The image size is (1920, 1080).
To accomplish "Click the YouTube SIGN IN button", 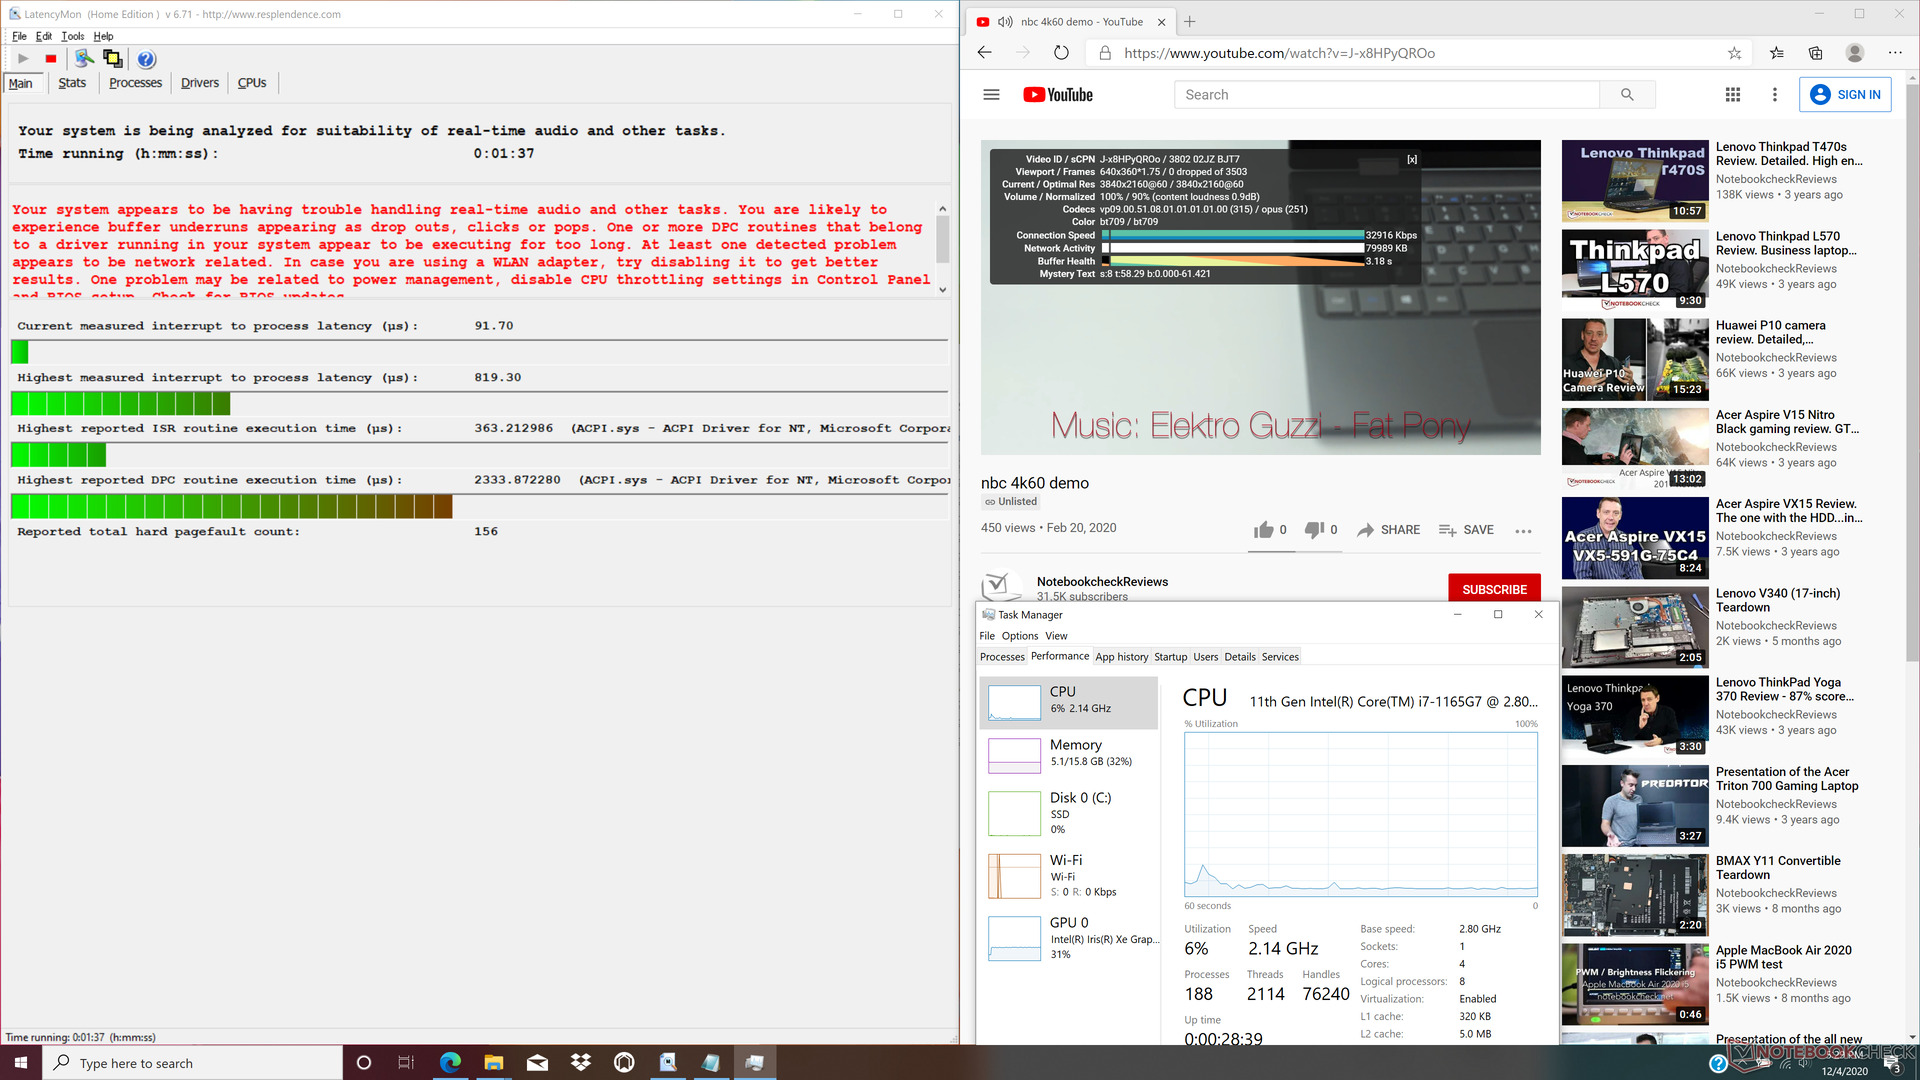I will click(x=1845, y=94).
